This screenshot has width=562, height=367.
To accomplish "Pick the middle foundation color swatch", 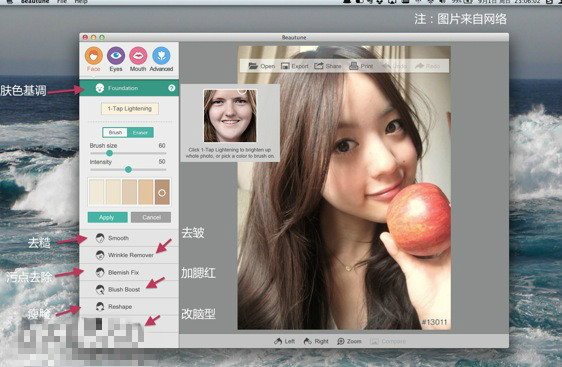I will (129, 192).
